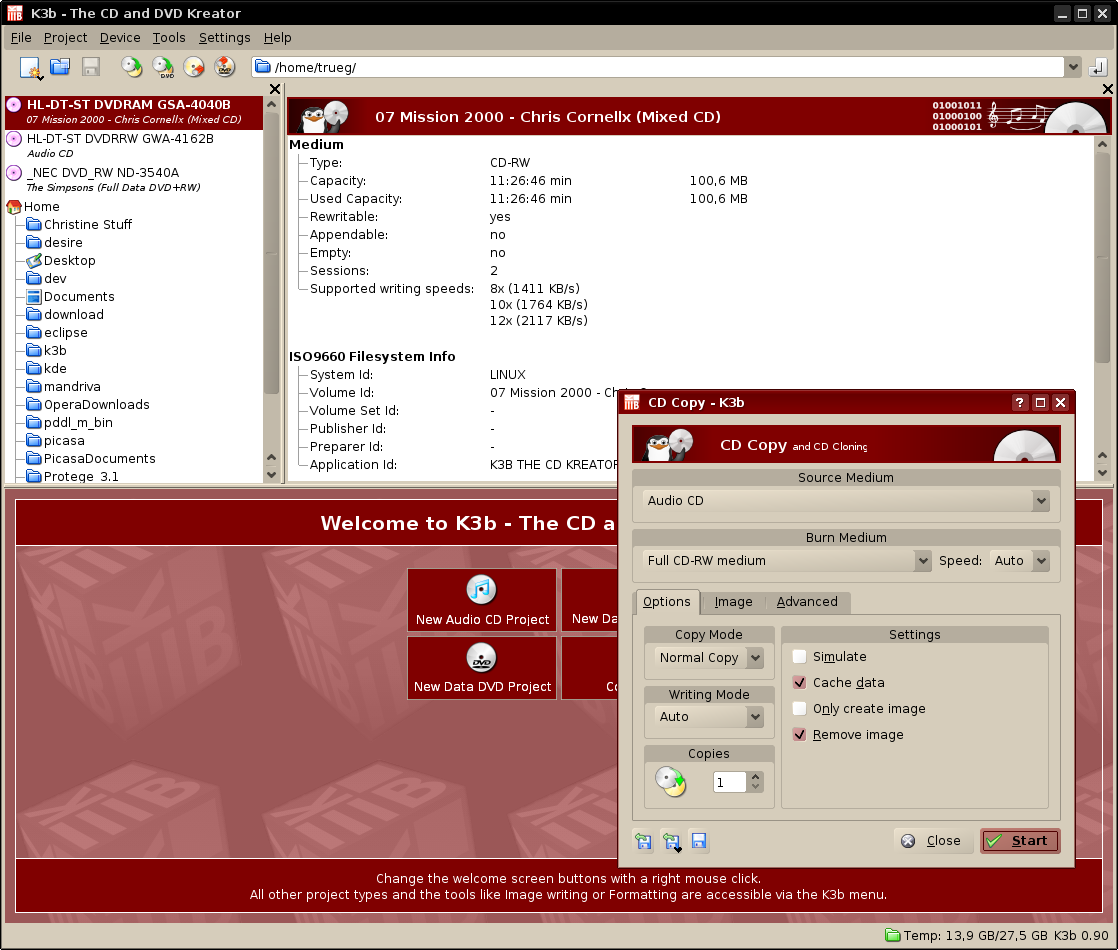1118x950 pixels.
Task: Click the greyed Save floppy toolbar icon
Action: pyautogui.click(x=91, y=67)
